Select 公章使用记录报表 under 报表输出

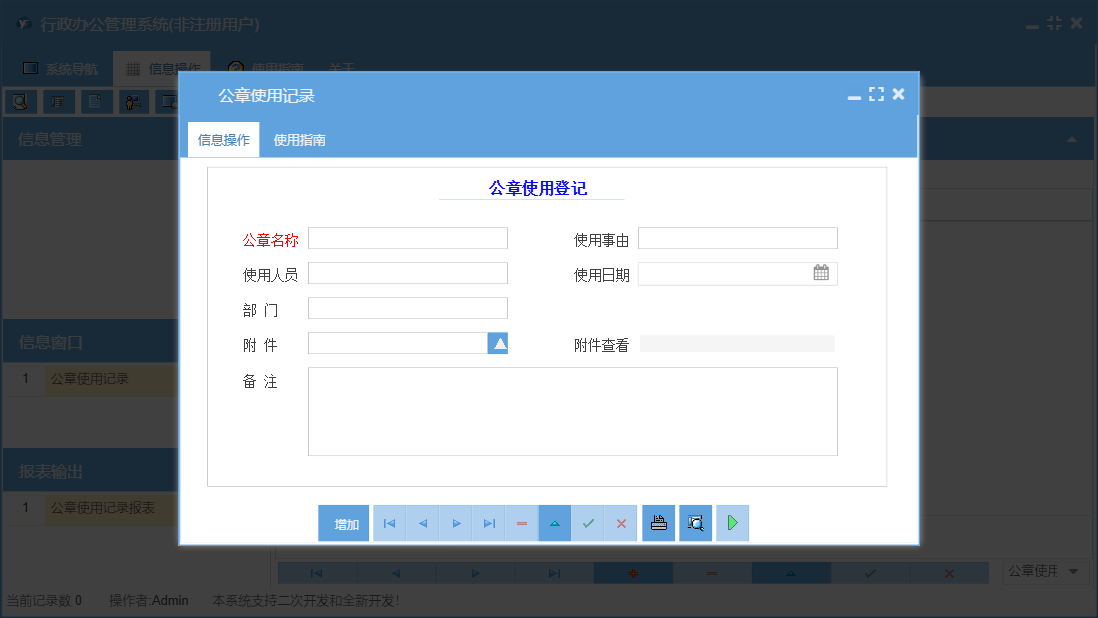coord(105,507)
